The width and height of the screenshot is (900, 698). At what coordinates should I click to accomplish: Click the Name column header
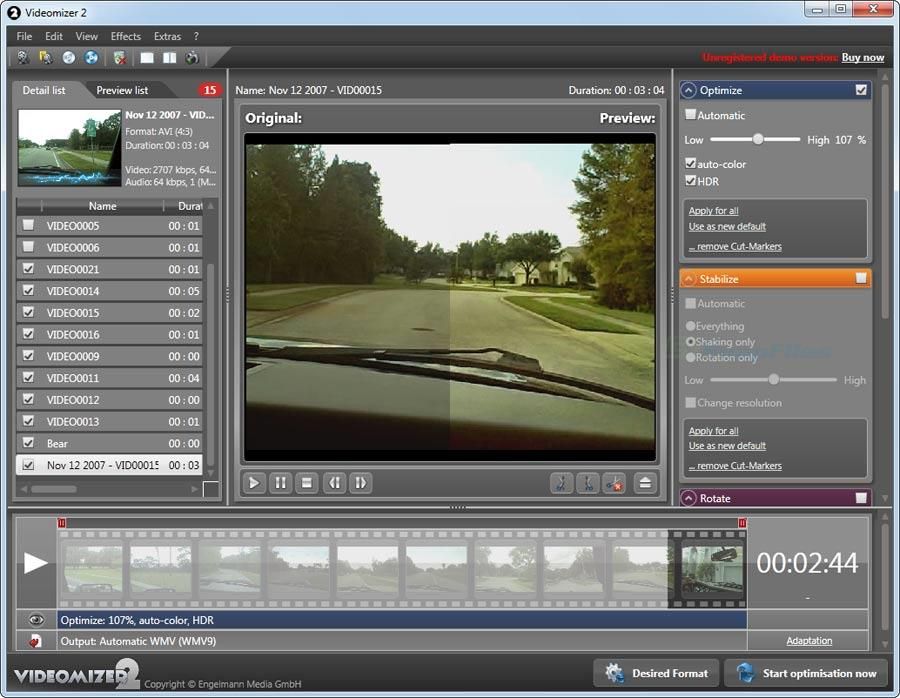tap(102, 205)
